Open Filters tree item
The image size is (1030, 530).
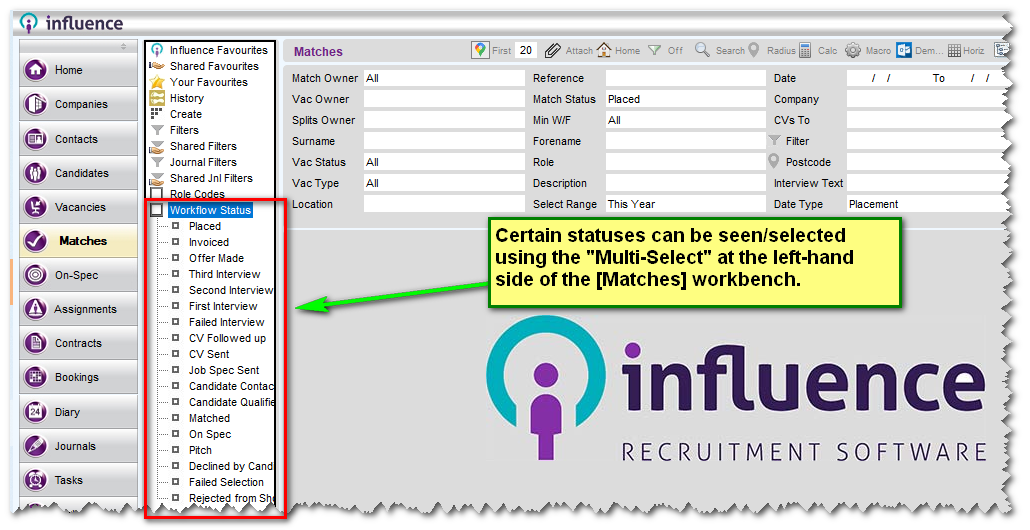[x=184, y=130]
